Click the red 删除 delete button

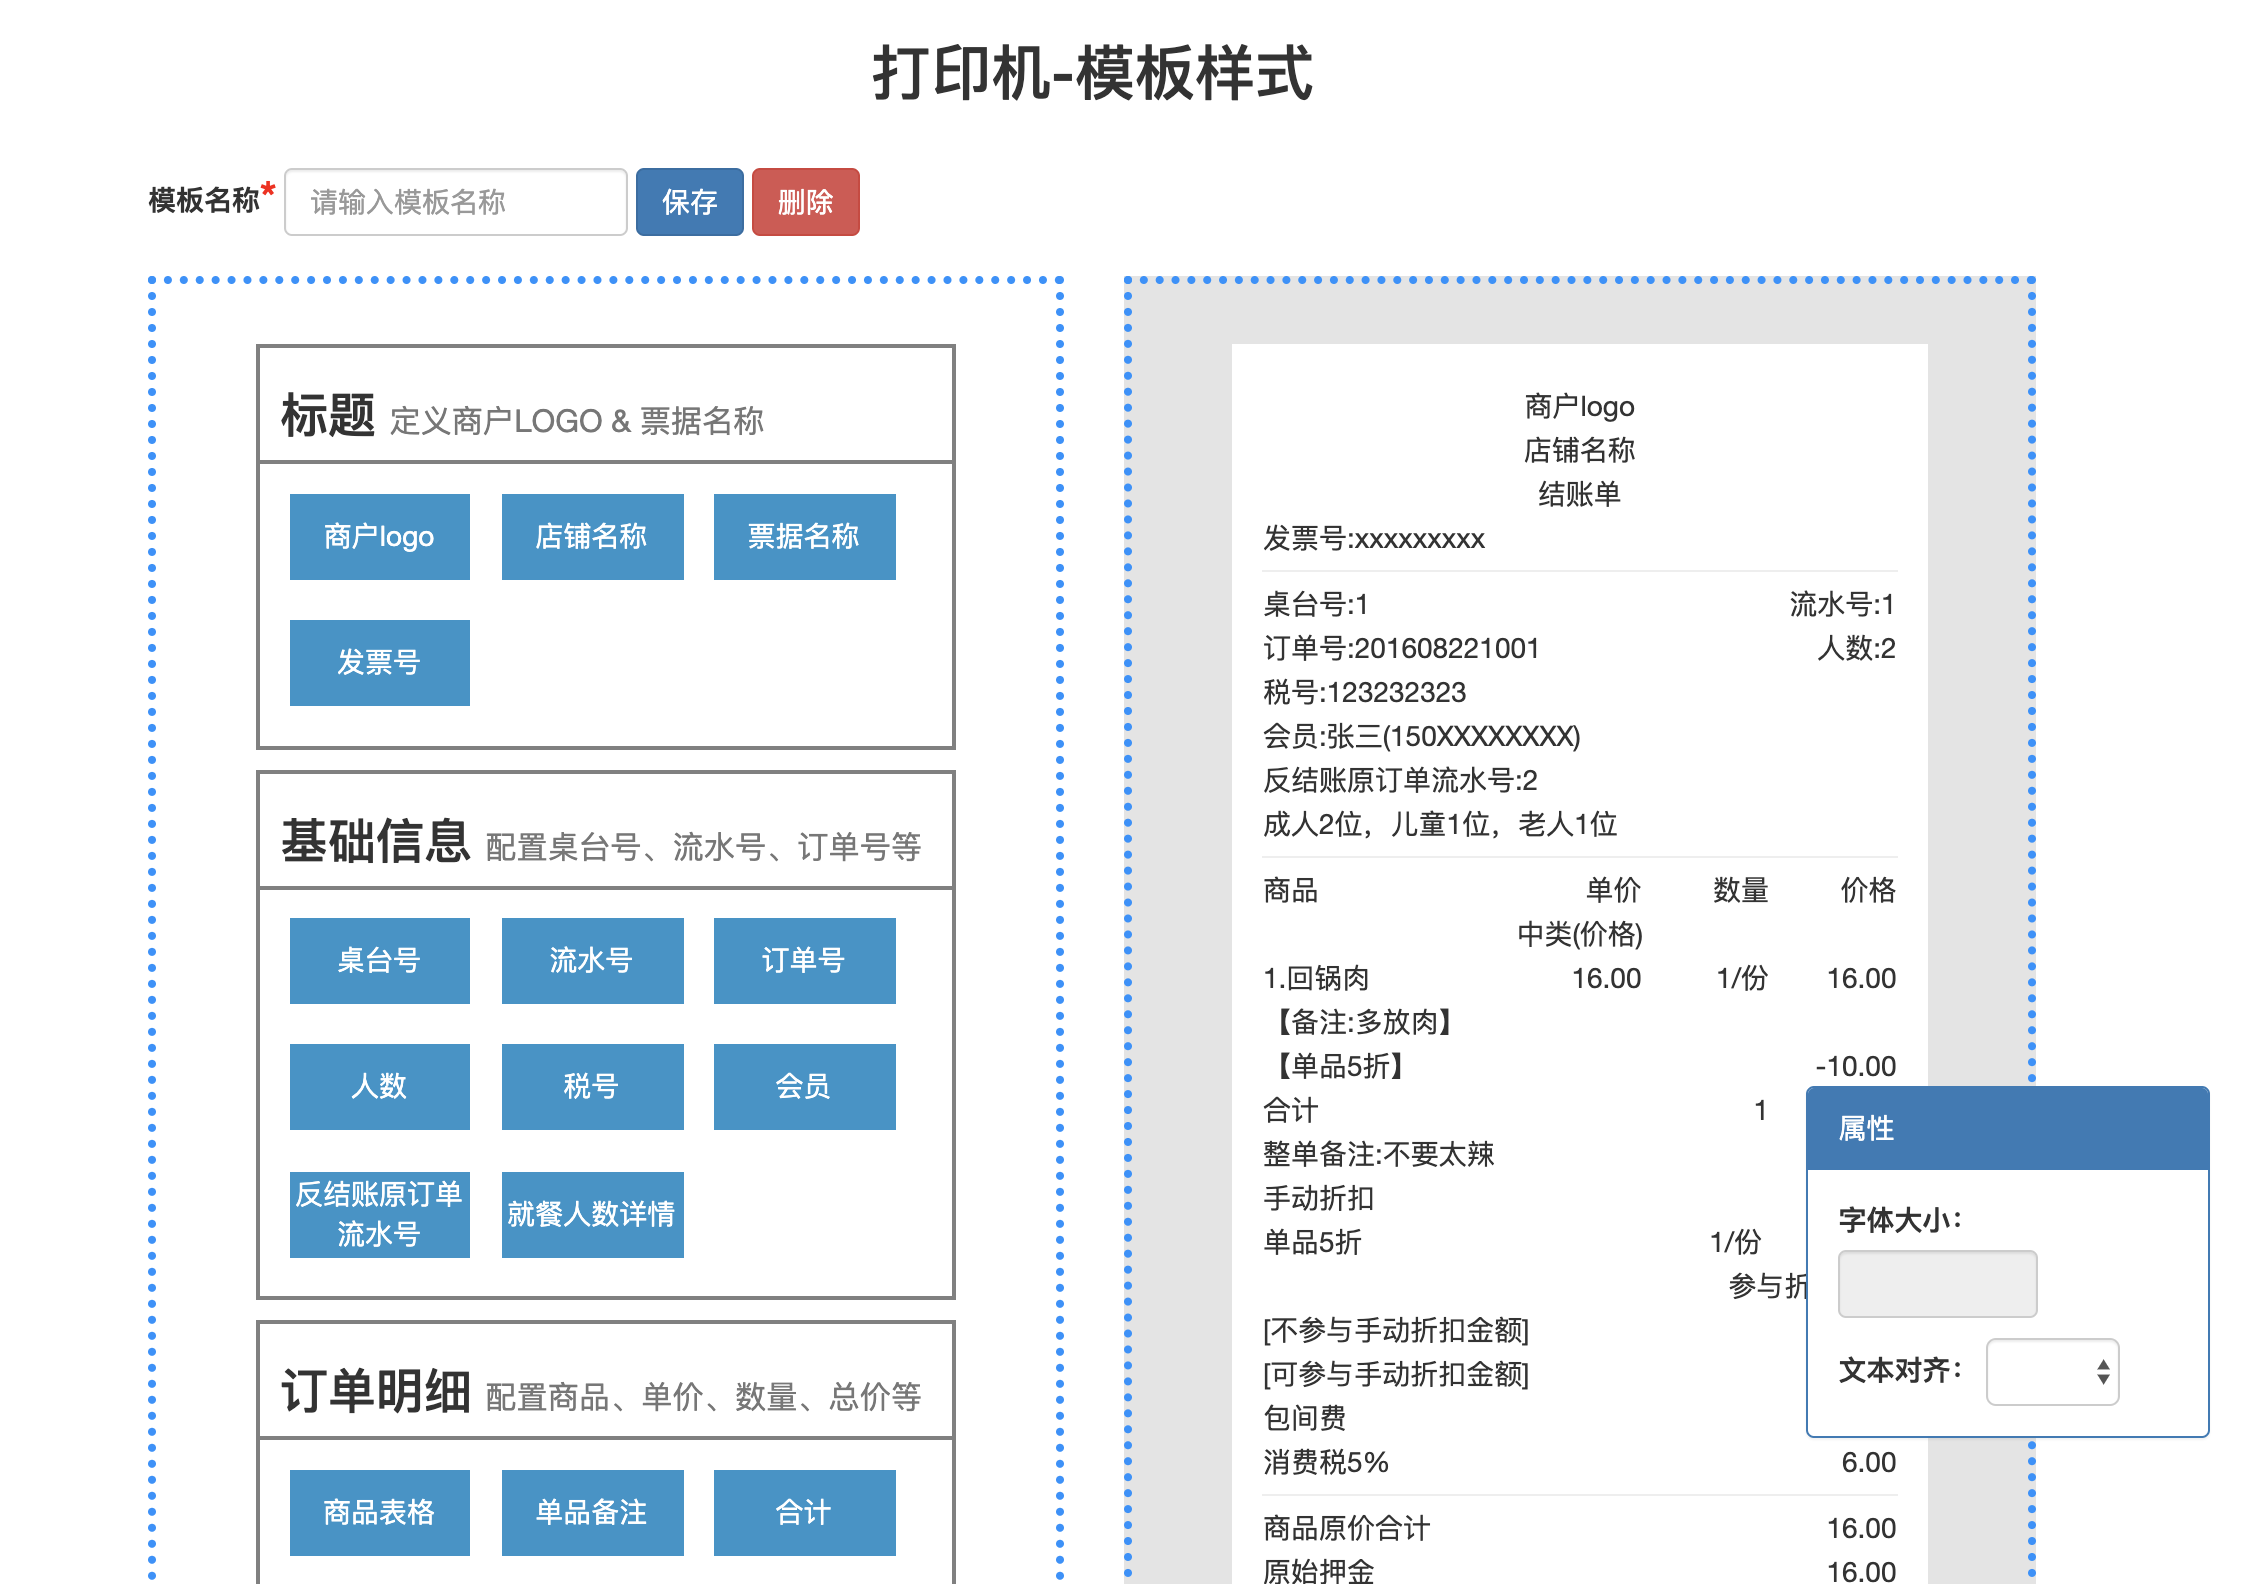coord(805,202)
